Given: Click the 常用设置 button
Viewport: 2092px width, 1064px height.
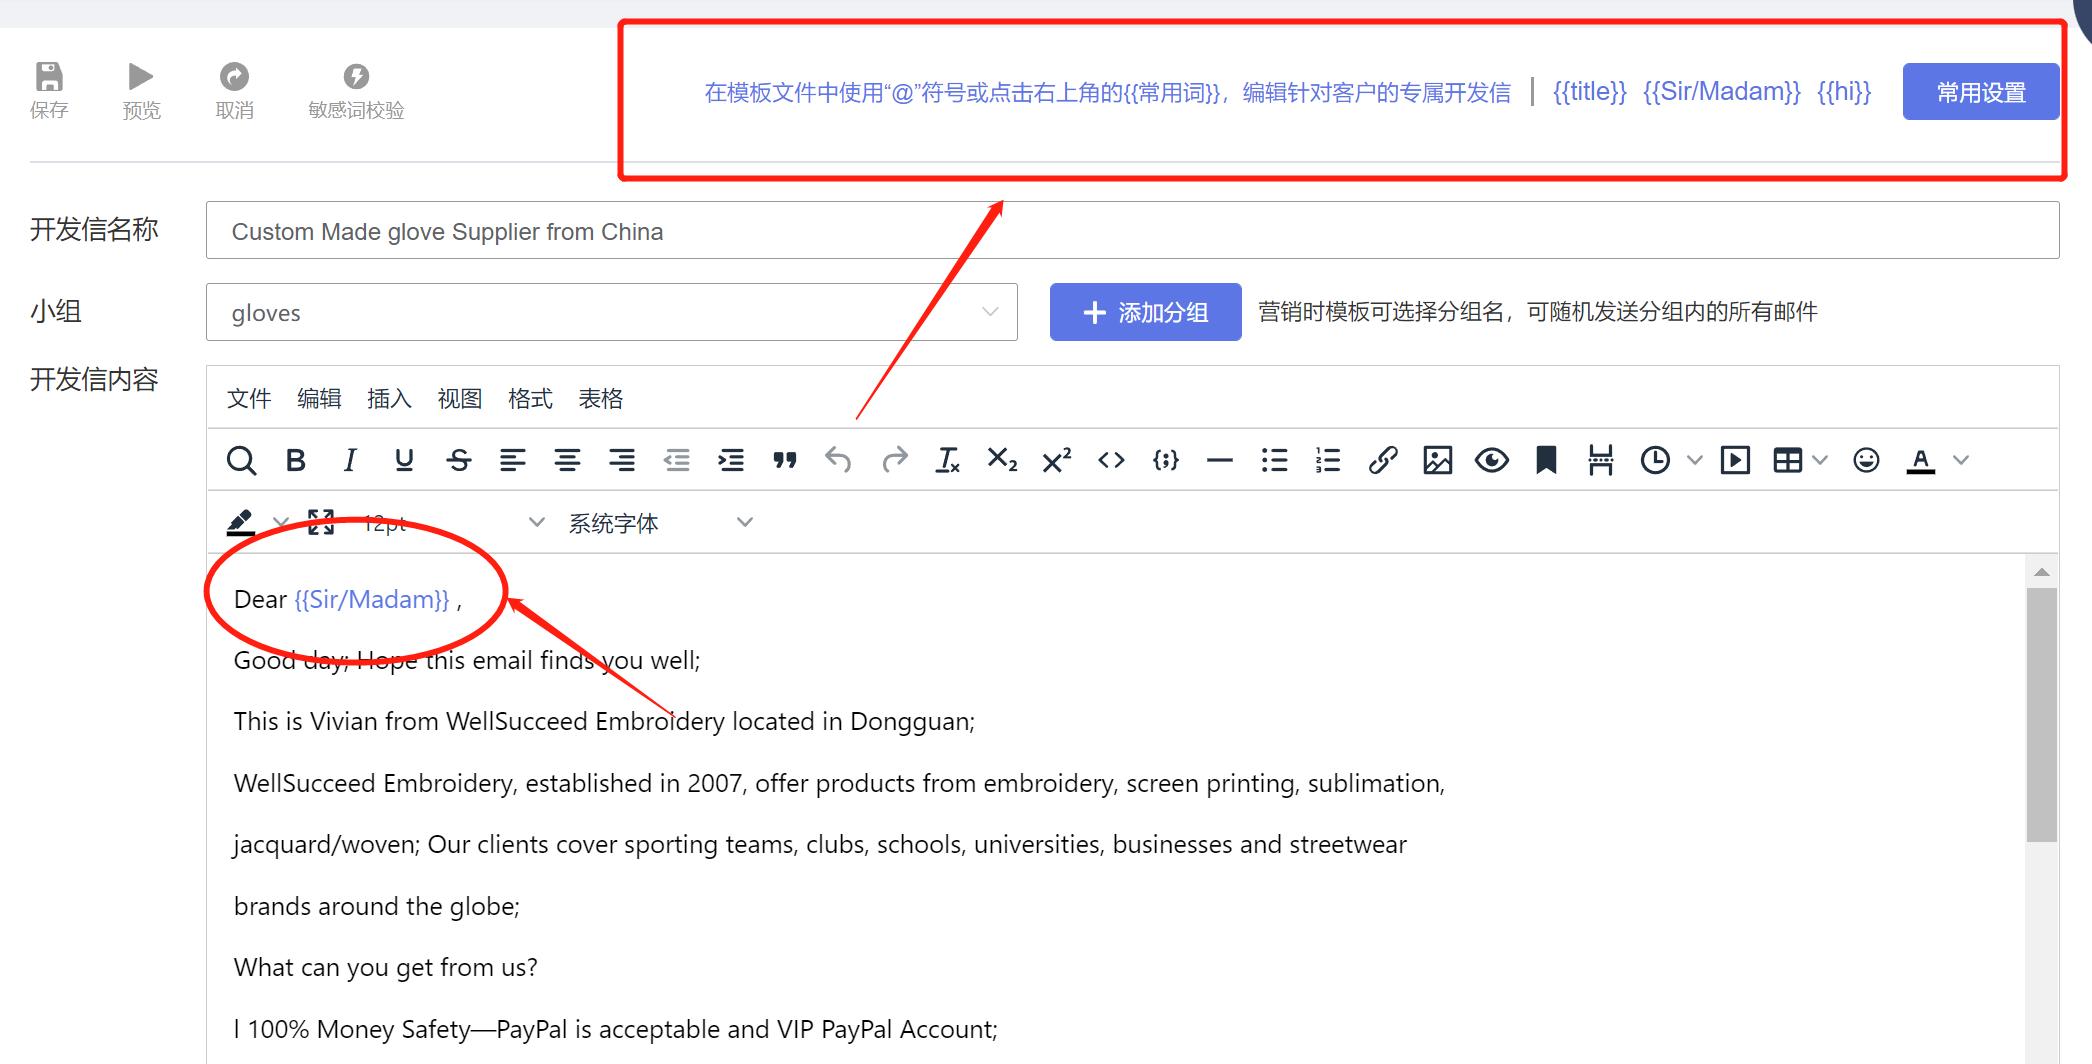Looking at the screenshot, I should coord(1979,91).
